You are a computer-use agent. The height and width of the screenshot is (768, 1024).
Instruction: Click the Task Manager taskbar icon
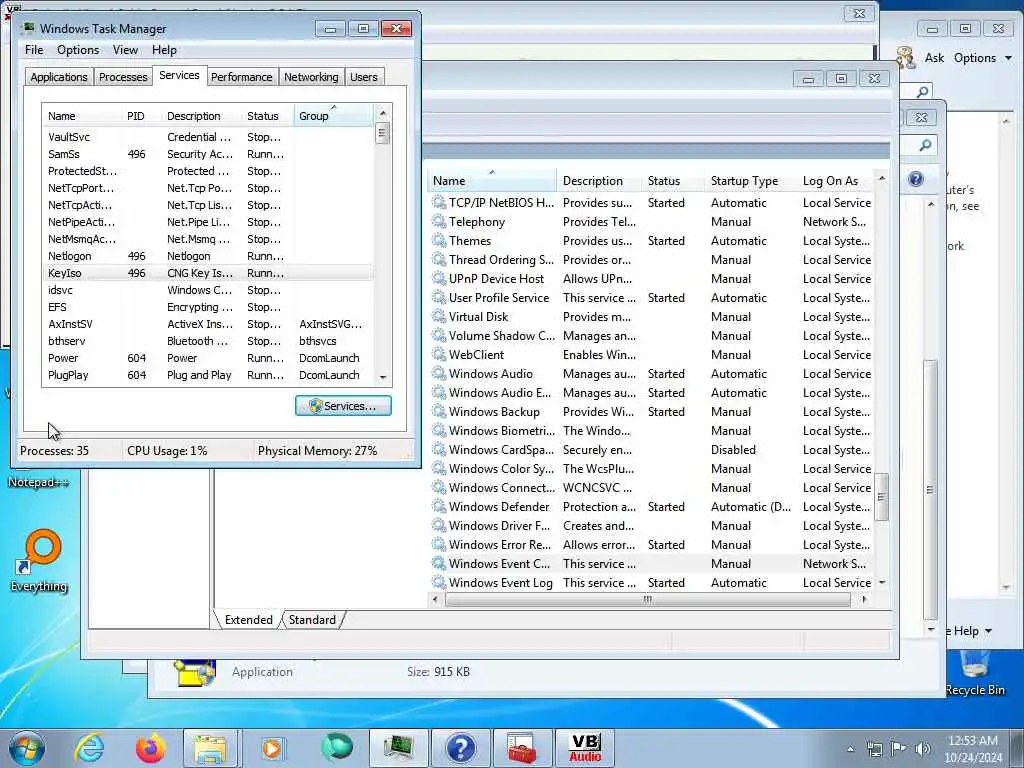398,748
